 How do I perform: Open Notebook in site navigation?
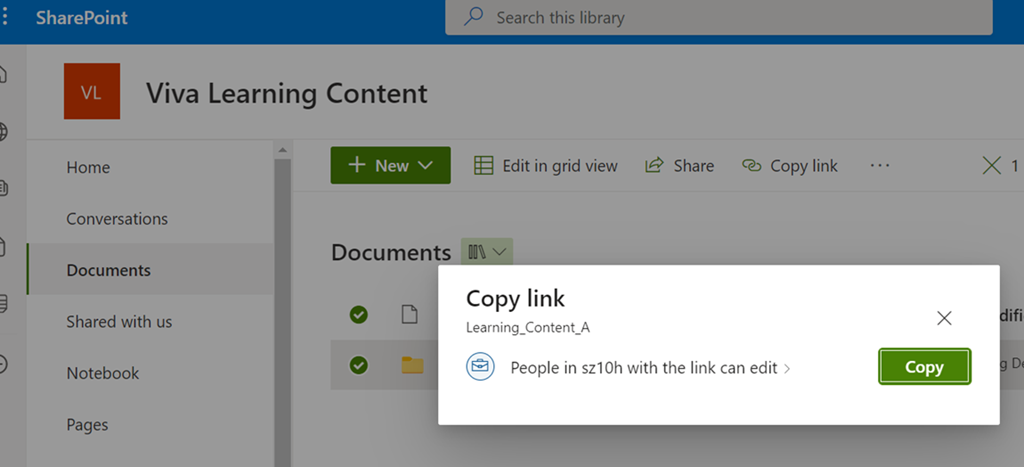103,374
